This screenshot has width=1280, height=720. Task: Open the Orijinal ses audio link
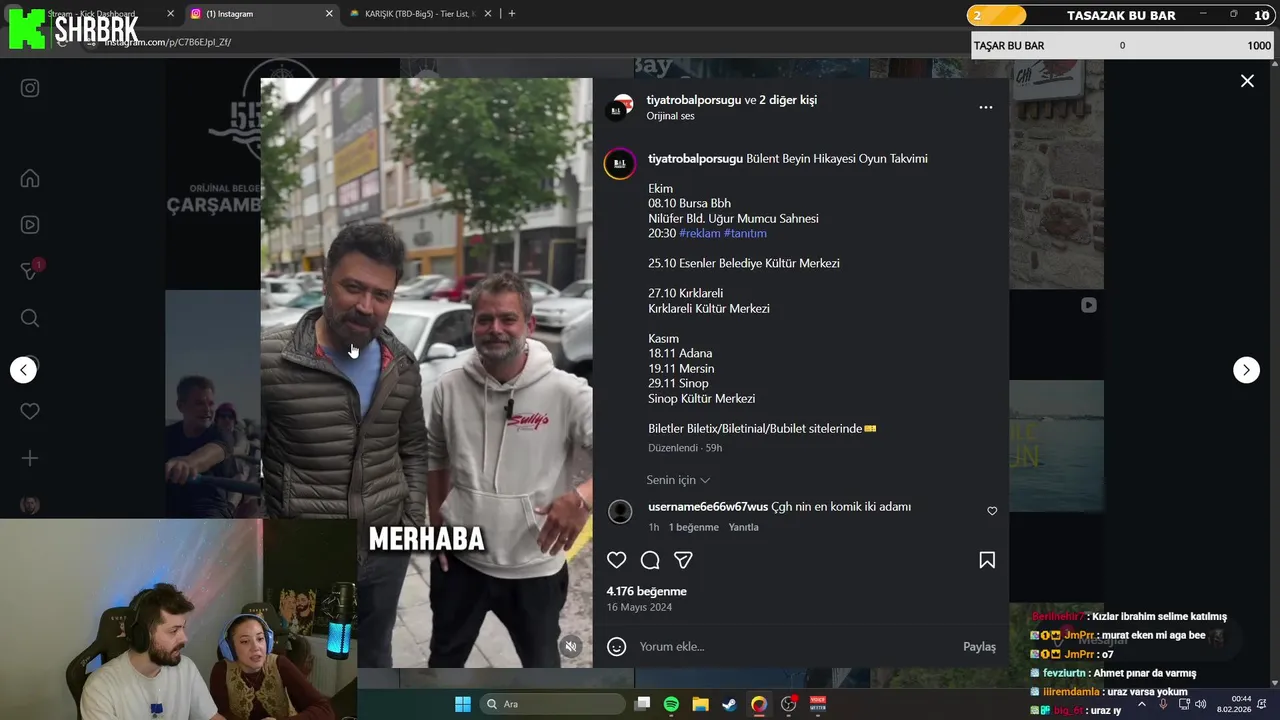670,116
